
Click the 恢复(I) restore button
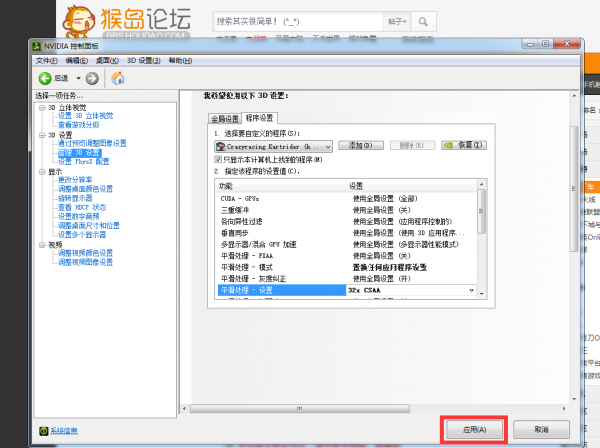tap(464, 145)
